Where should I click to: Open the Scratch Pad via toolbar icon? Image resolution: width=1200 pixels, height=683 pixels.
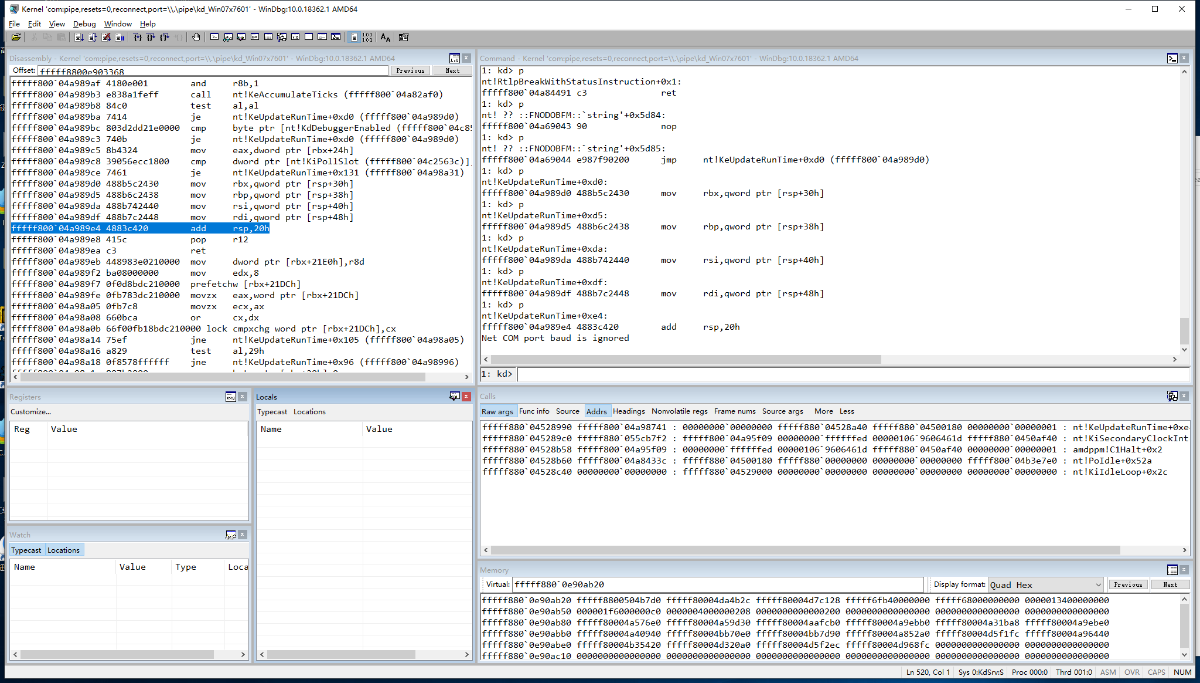[309, 37]
